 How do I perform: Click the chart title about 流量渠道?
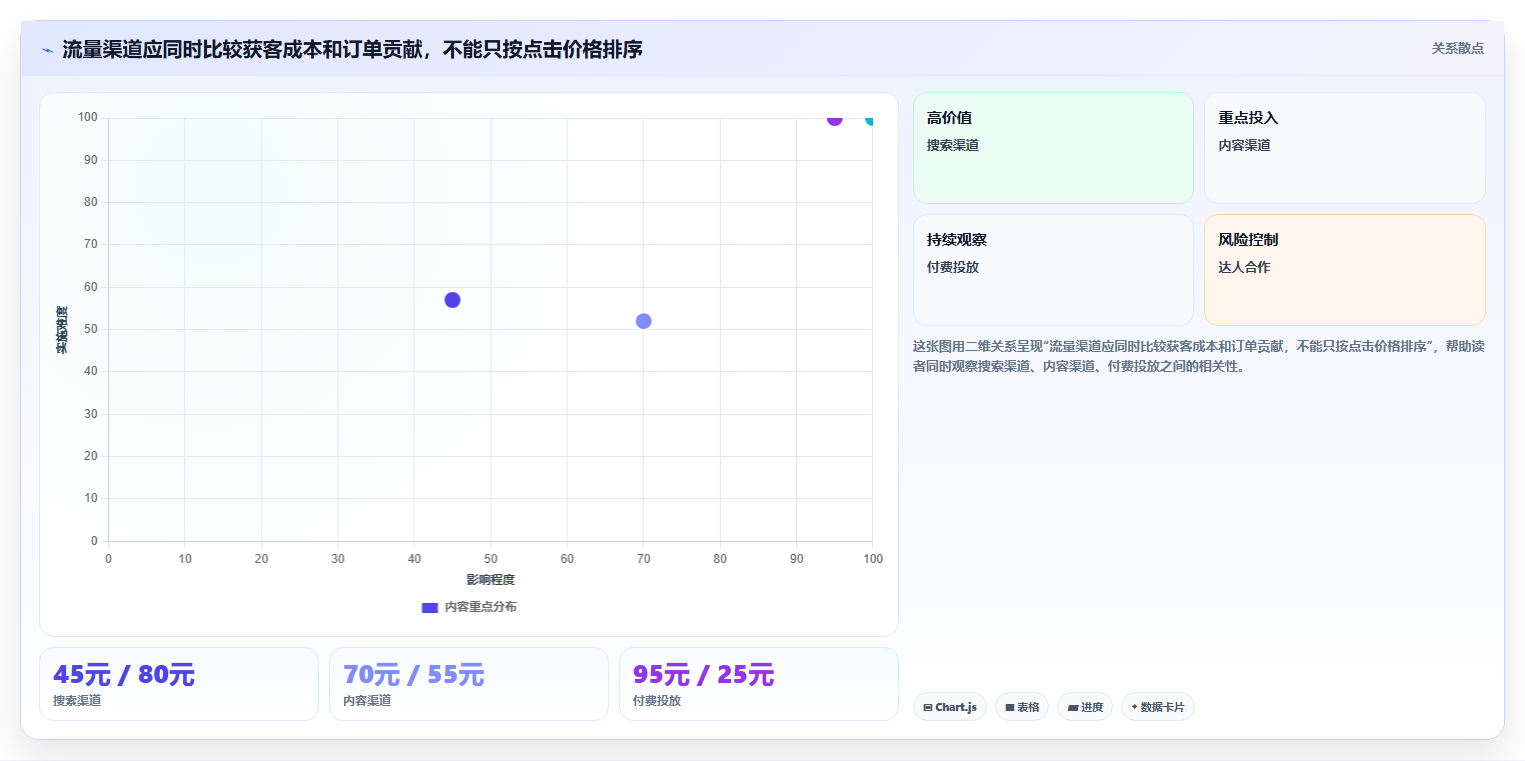tap(352, 49)
